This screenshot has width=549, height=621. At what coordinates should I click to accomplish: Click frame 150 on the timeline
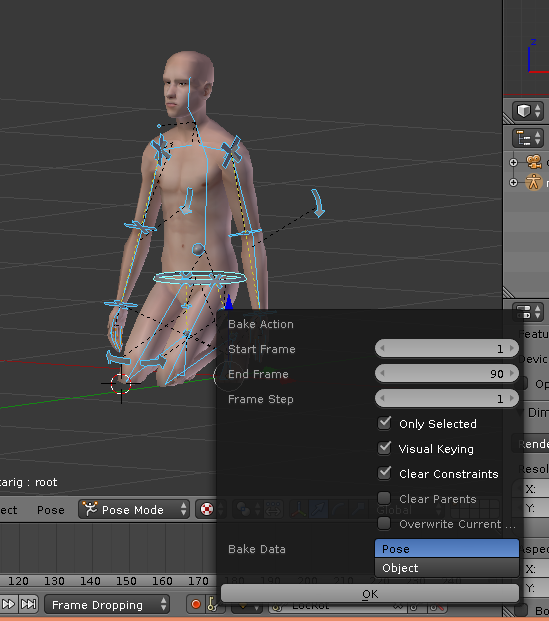[x=126, y=581]
